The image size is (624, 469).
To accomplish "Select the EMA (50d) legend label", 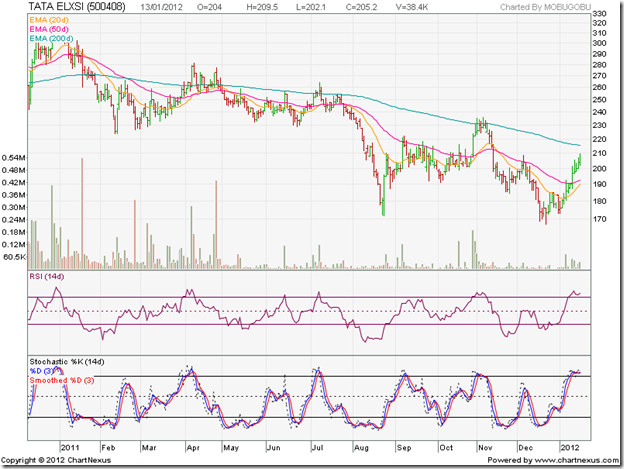I will (x=50, y=29).
